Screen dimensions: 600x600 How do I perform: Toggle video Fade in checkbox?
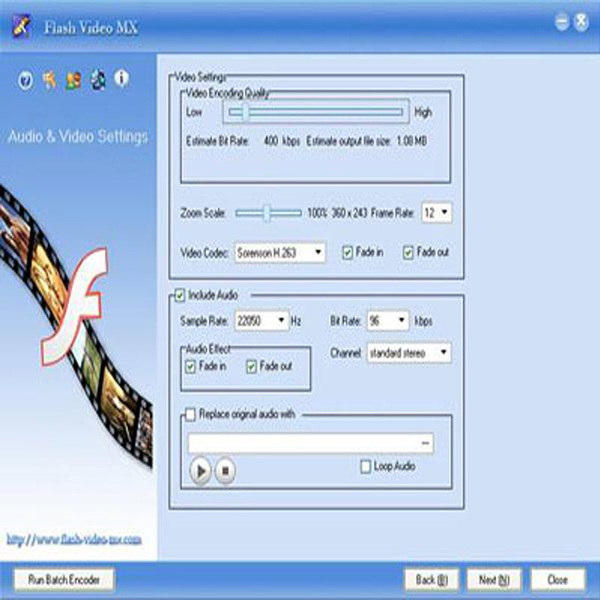(347, 253)
